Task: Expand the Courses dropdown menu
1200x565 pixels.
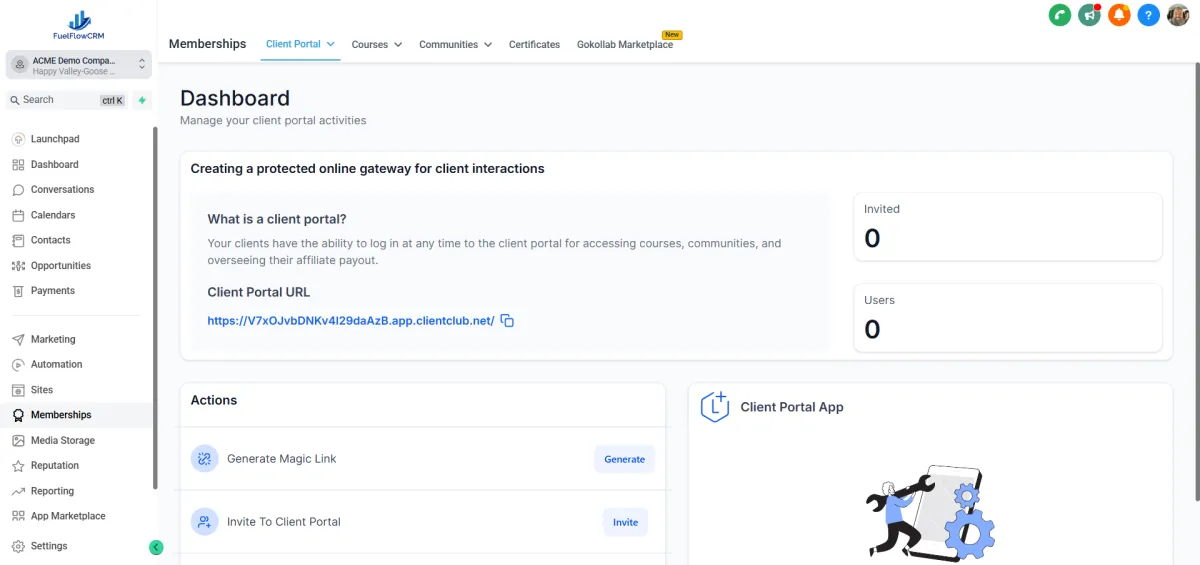Action: [376, 45]
